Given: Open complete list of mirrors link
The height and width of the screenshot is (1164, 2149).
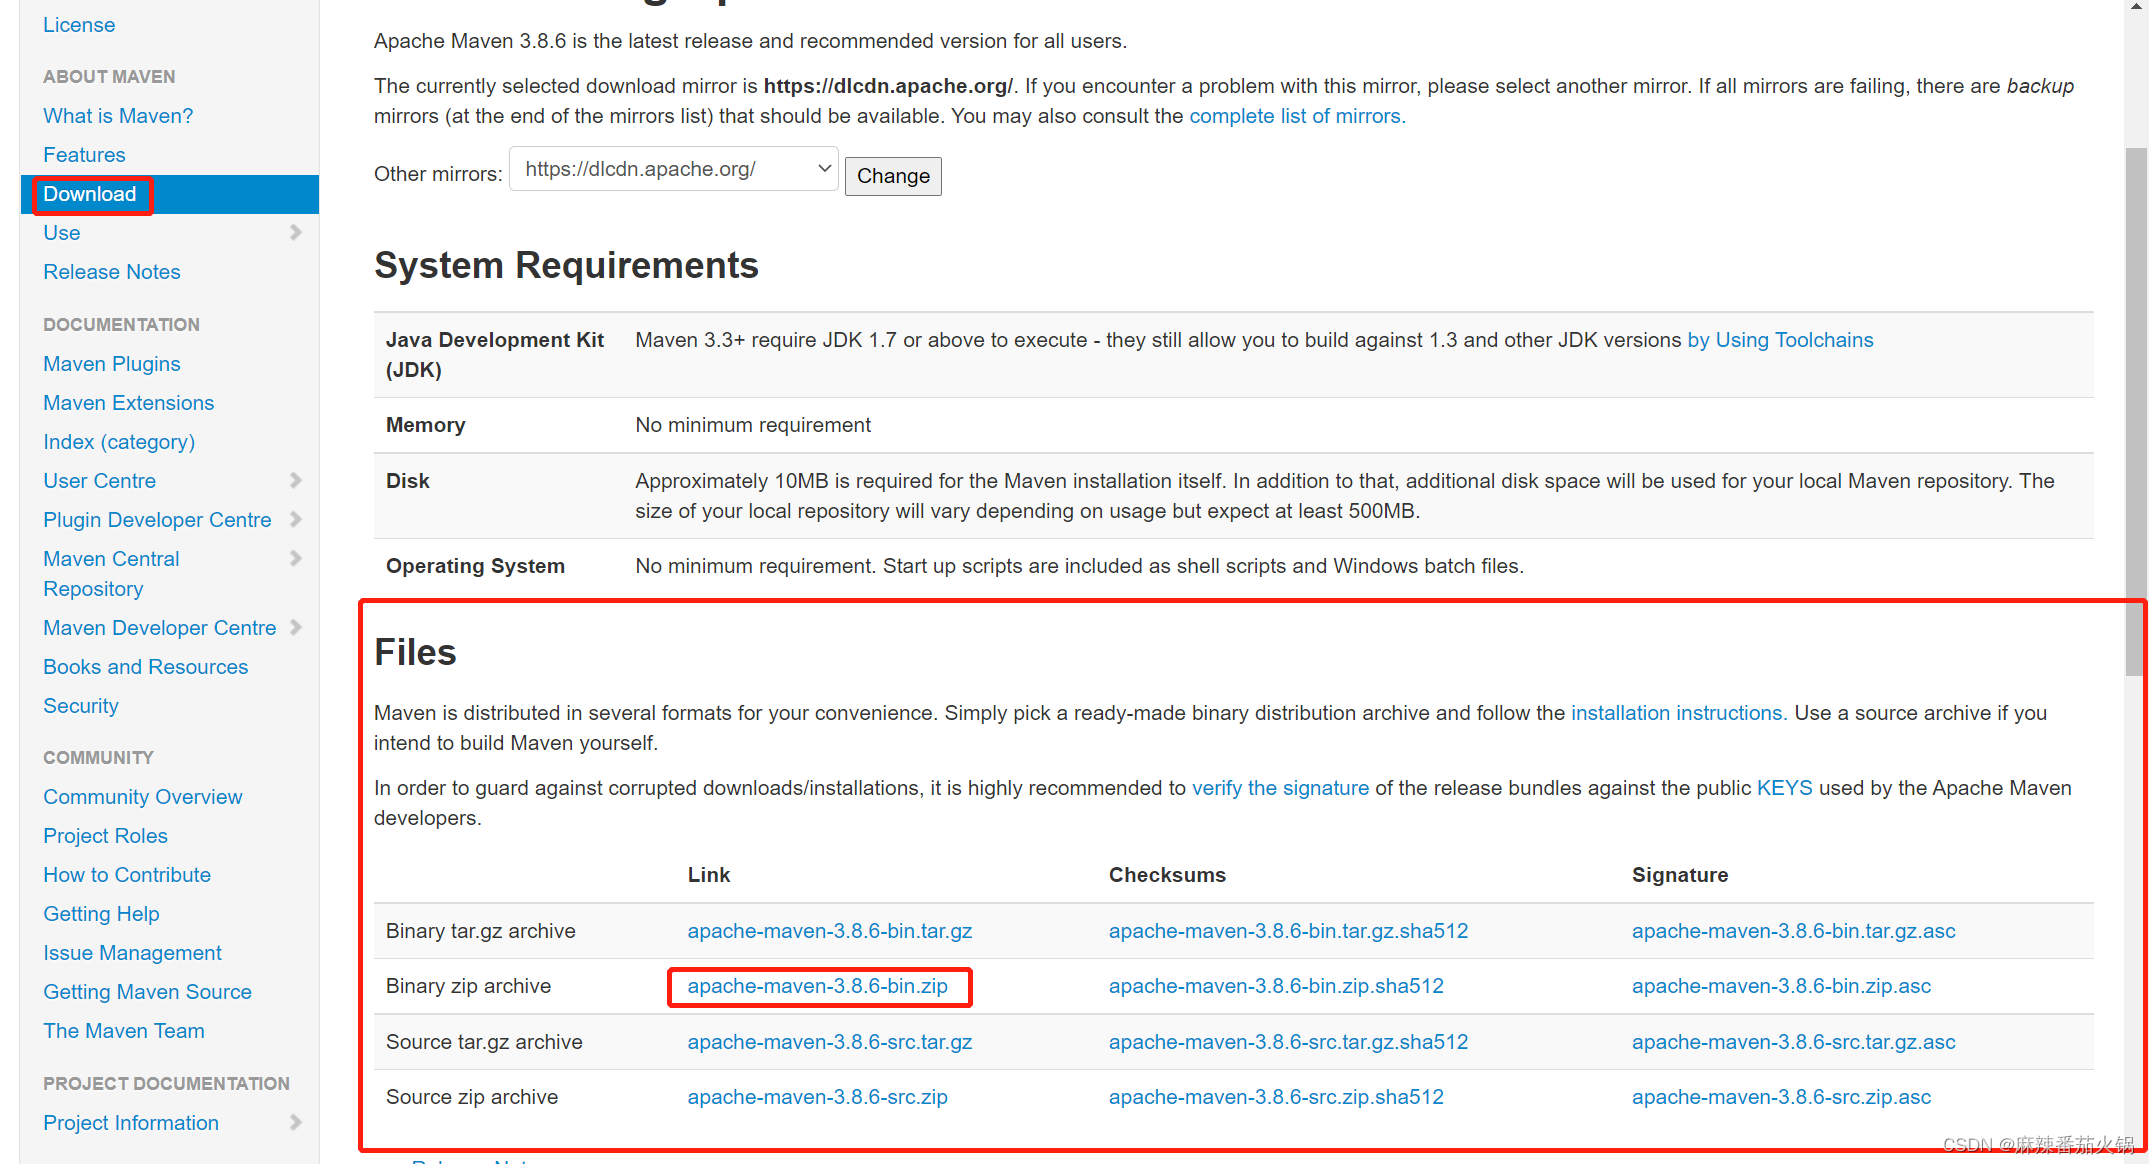Looking at the screenshot, I should pos(1297,116).
